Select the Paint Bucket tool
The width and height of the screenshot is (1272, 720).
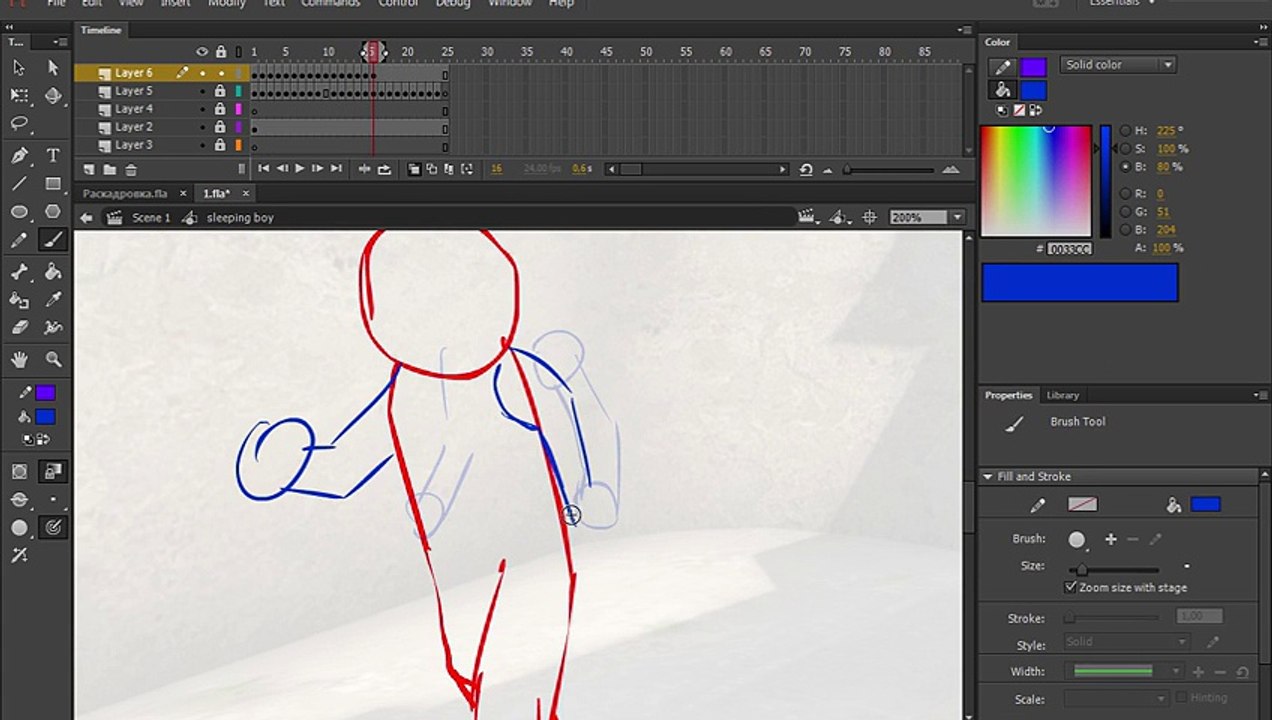click(53, 271)
